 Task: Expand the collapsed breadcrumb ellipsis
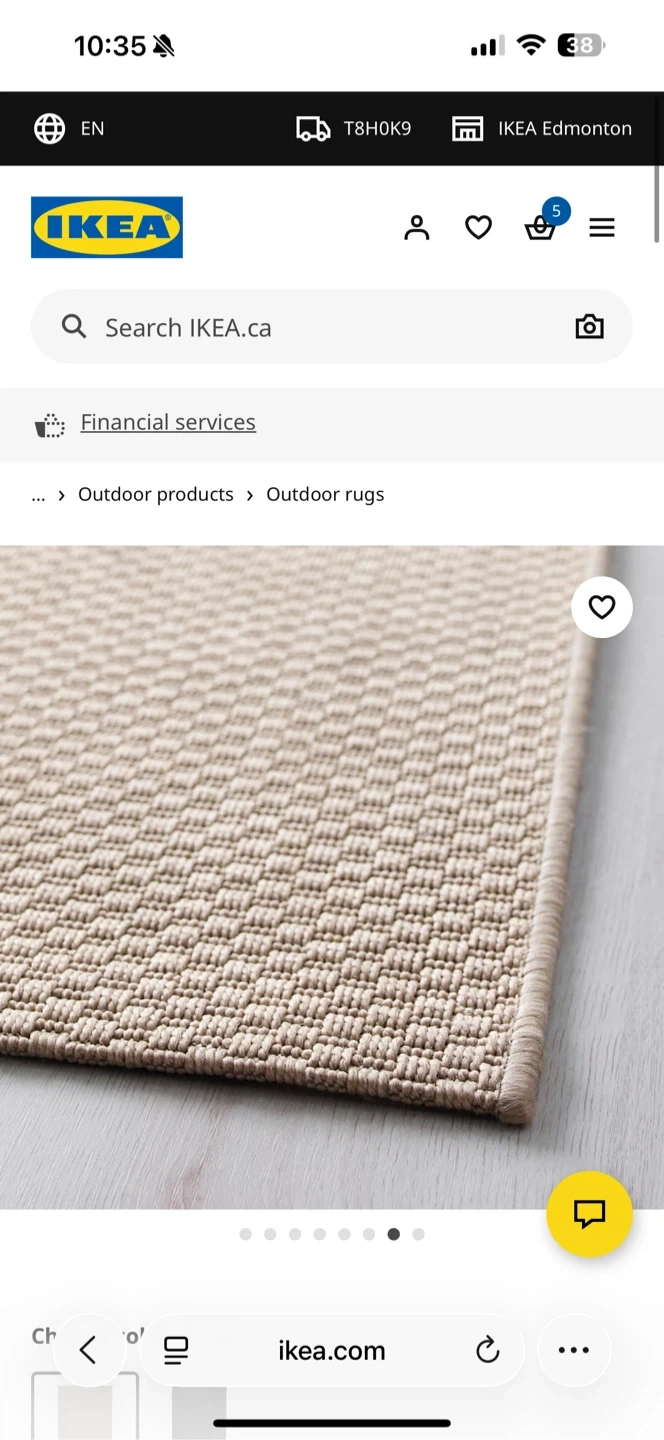pos(38,494)
